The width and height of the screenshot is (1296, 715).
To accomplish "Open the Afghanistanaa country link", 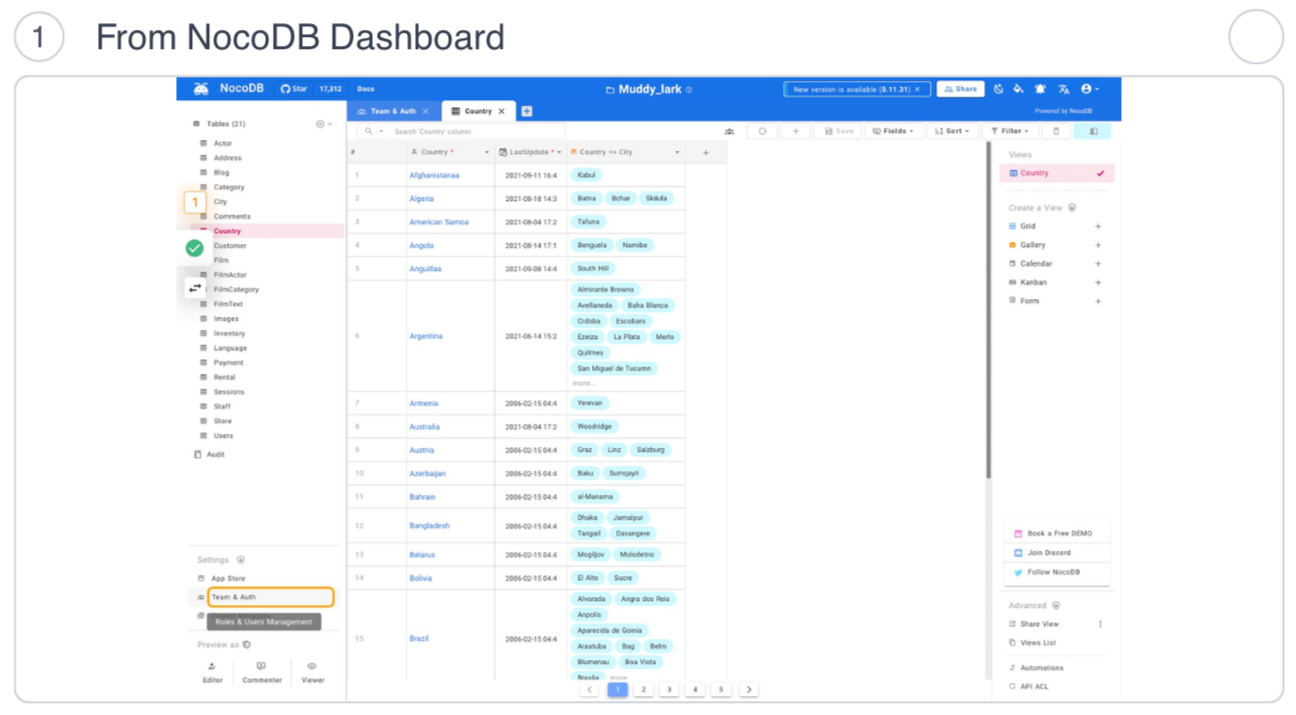I will point(434,175).
